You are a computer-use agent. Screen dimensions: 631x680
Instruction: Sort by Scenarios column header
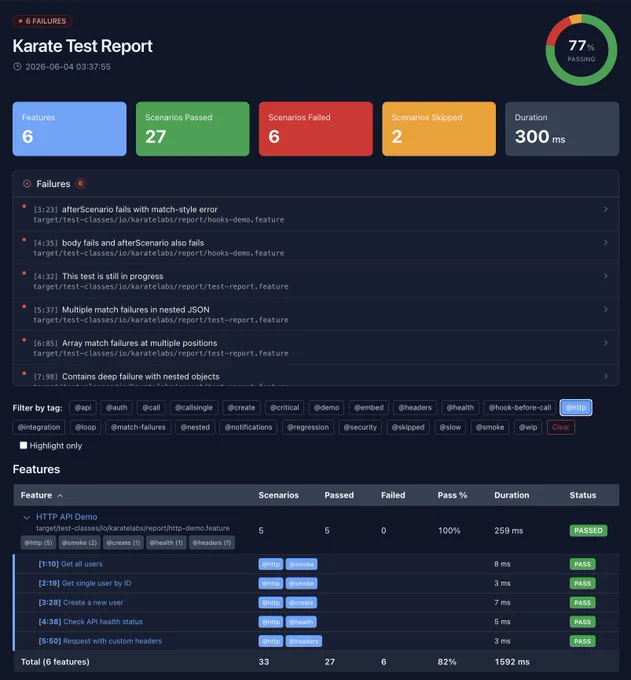(278, 495)
